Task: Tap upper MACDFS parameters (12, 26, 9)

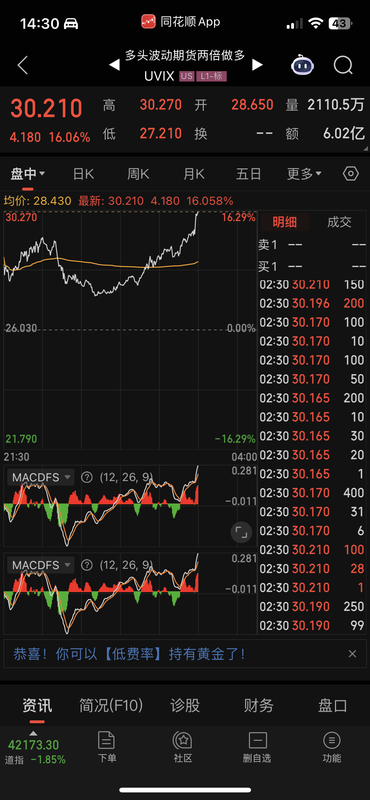Action: pyautogui.click(x=126, y=478)
